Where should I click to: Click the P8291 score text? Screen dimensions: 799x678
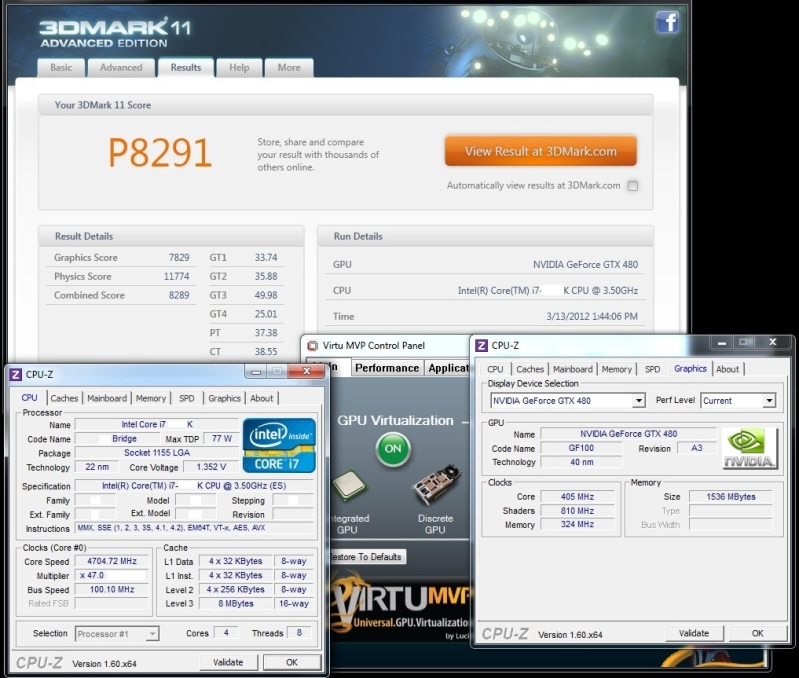[x=159, y=152]
